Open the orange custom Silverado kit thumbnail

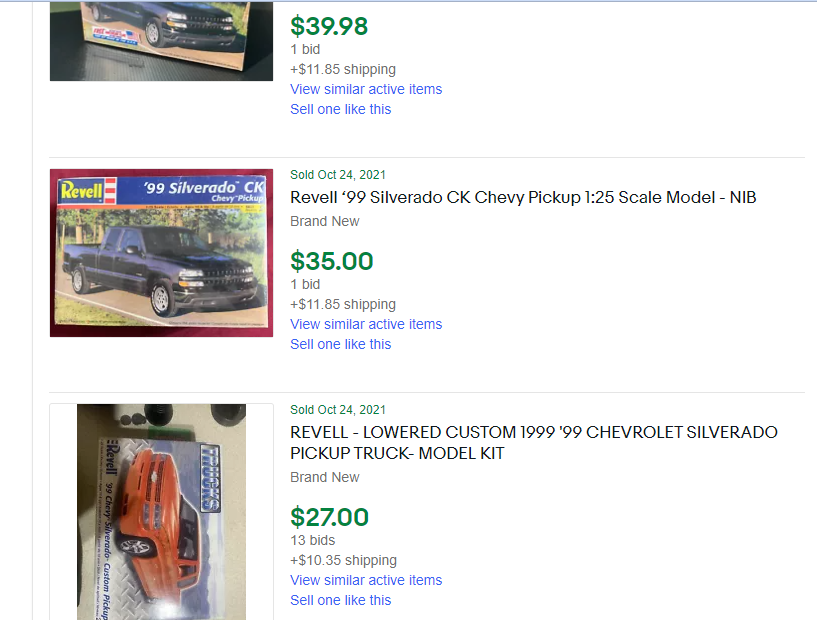coord(161,512)
